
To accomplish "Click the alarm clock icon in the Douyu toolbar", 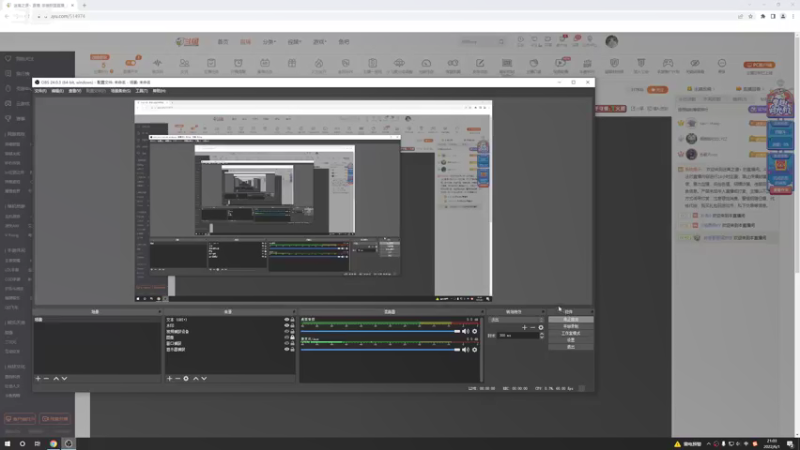I will tap(238, 63).
